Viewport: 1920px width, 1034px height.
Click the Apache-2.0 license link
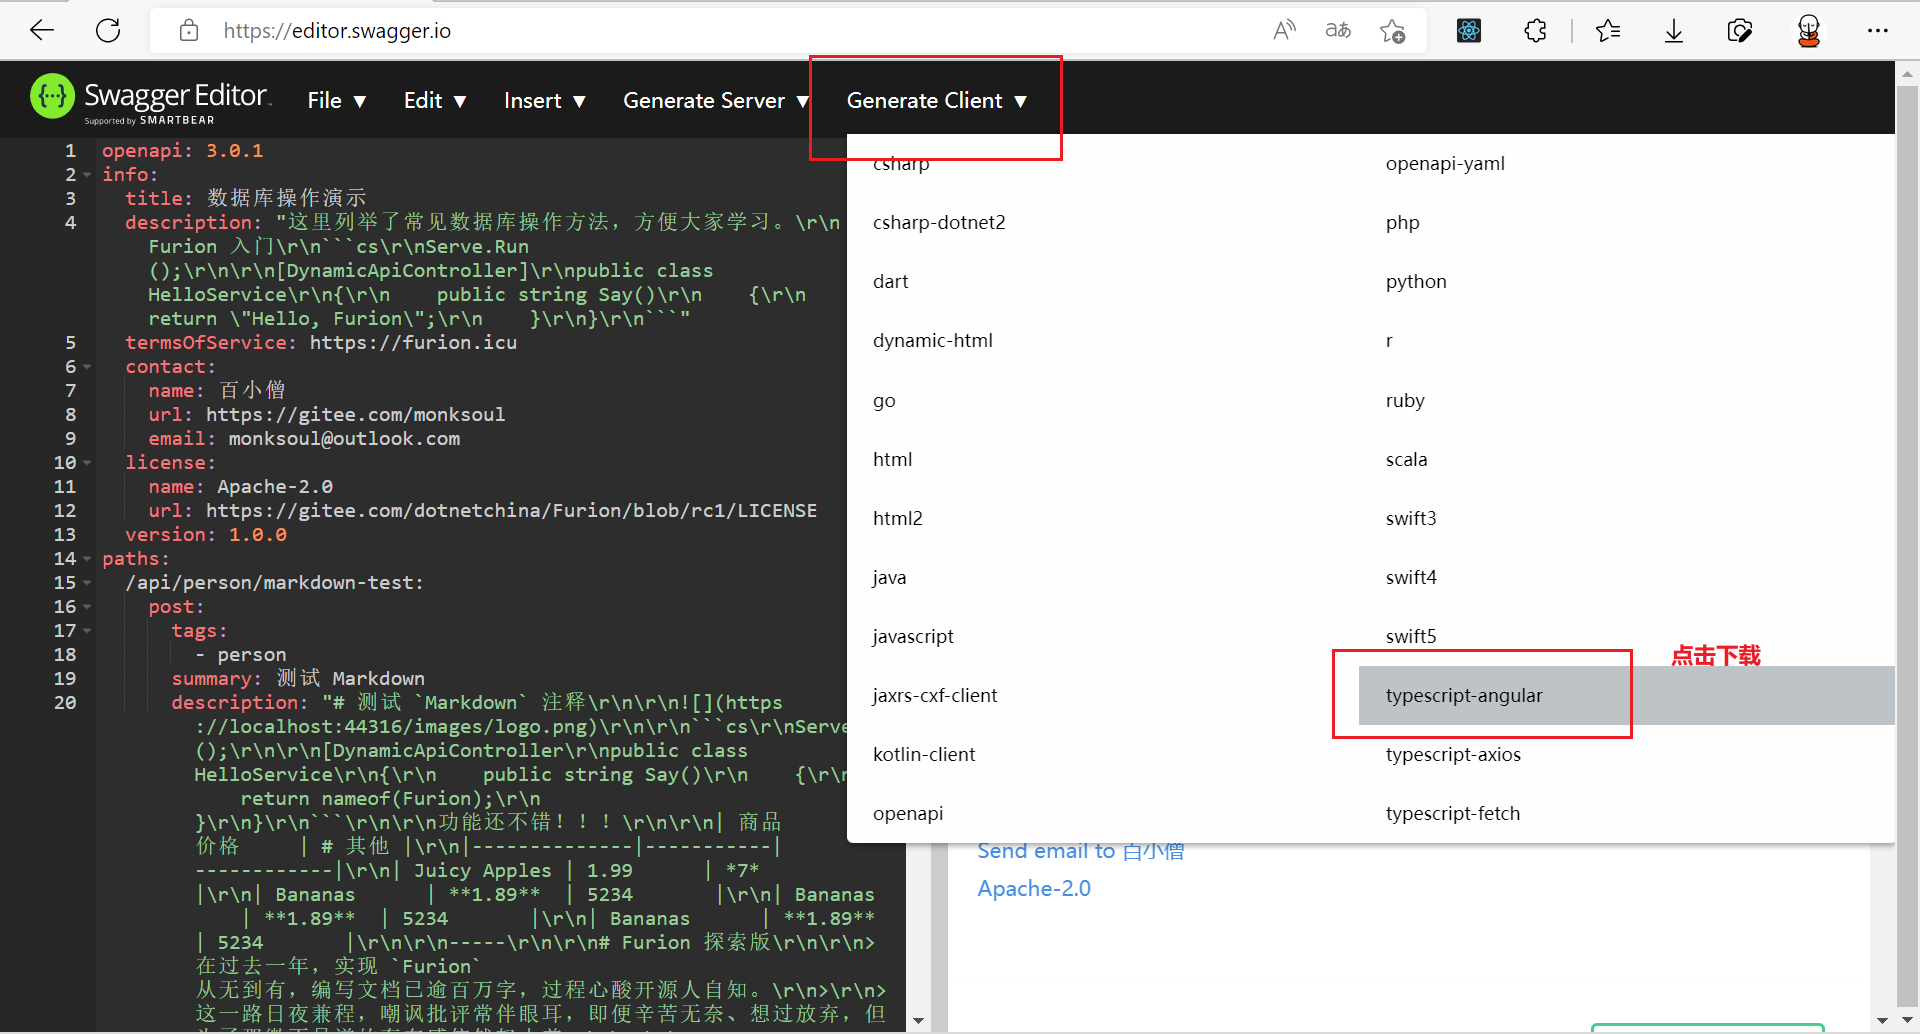[x=1033, y=888]
